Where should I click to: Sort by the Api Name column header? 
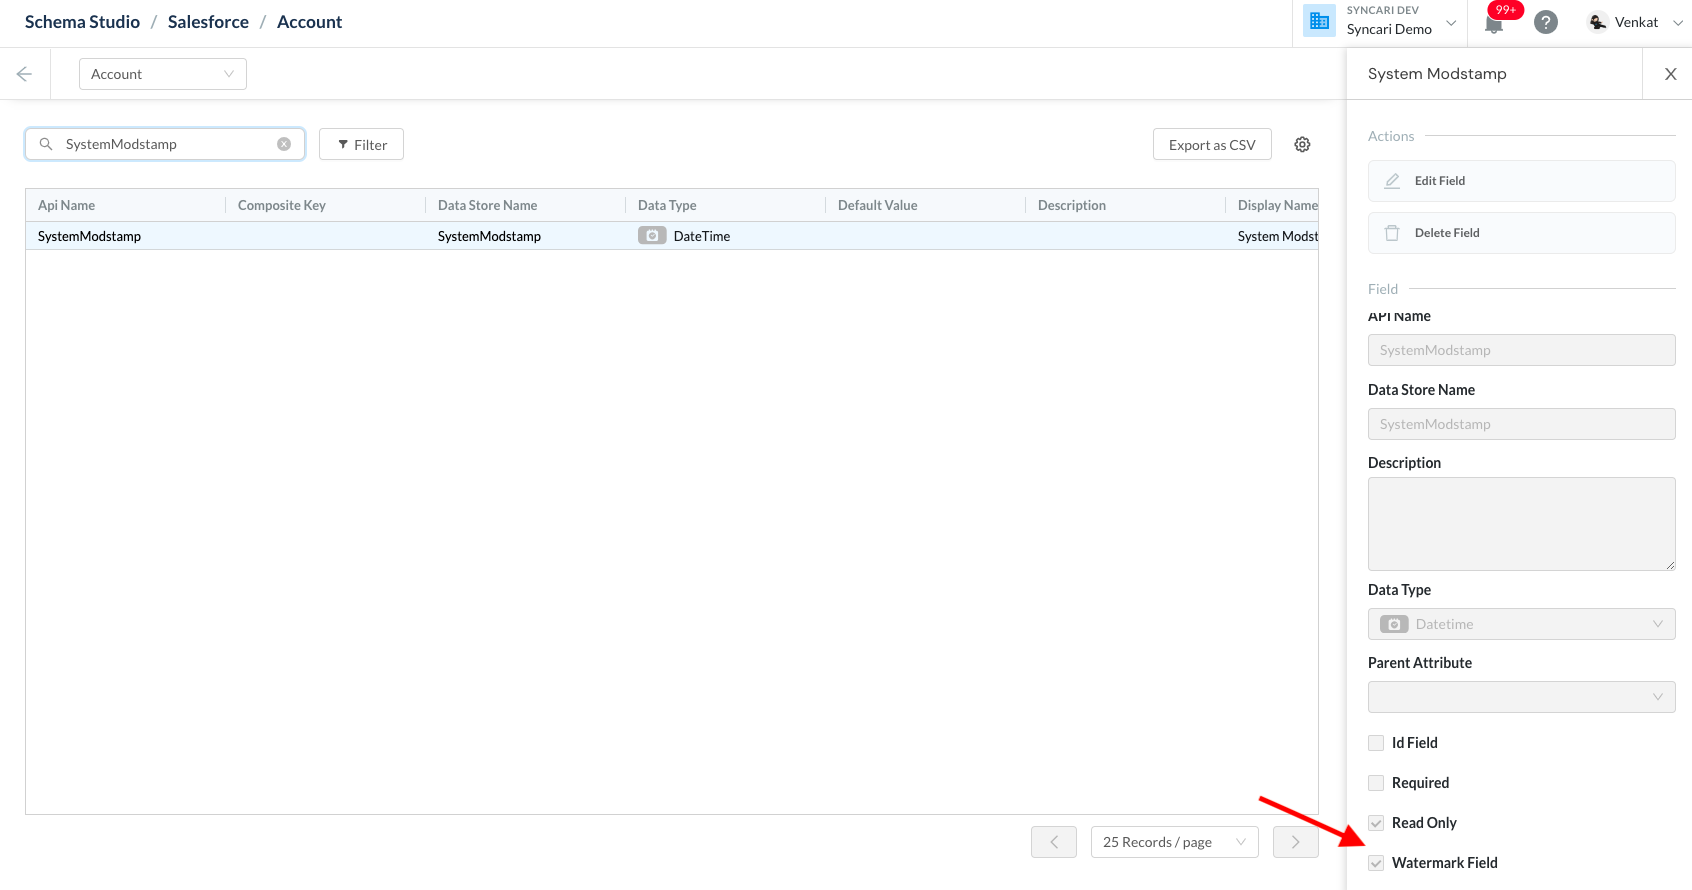126,205
